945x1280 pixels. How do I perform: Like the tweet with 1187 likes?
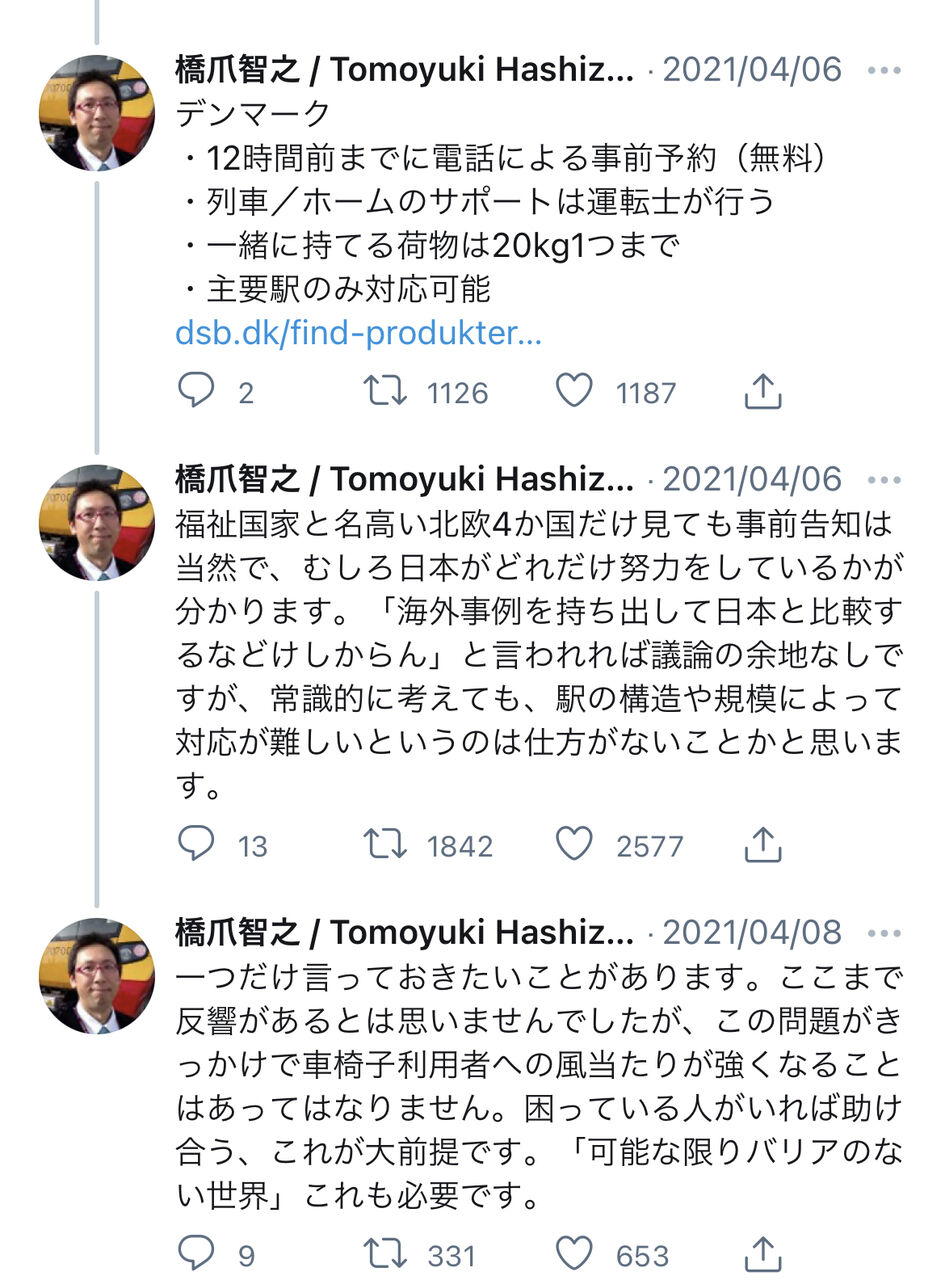point(574,391)
